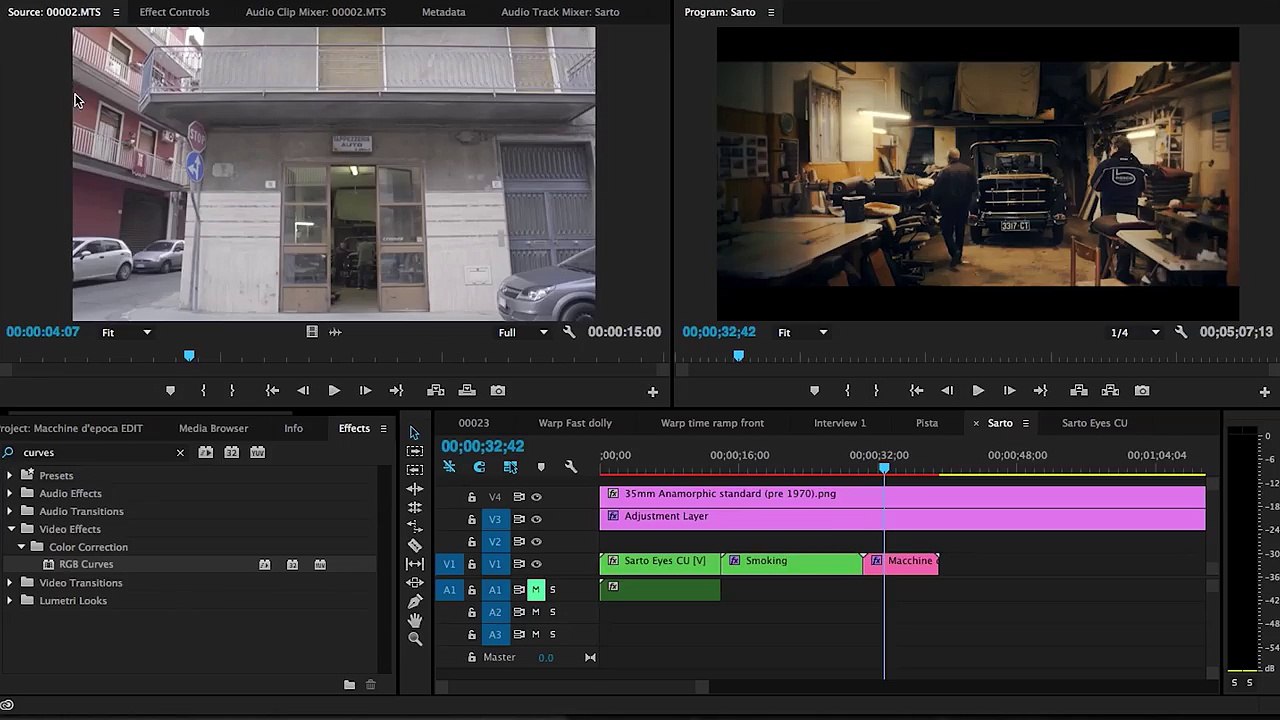
Task: Play the Program monitor sequence
Action: (x=978, y=391)
